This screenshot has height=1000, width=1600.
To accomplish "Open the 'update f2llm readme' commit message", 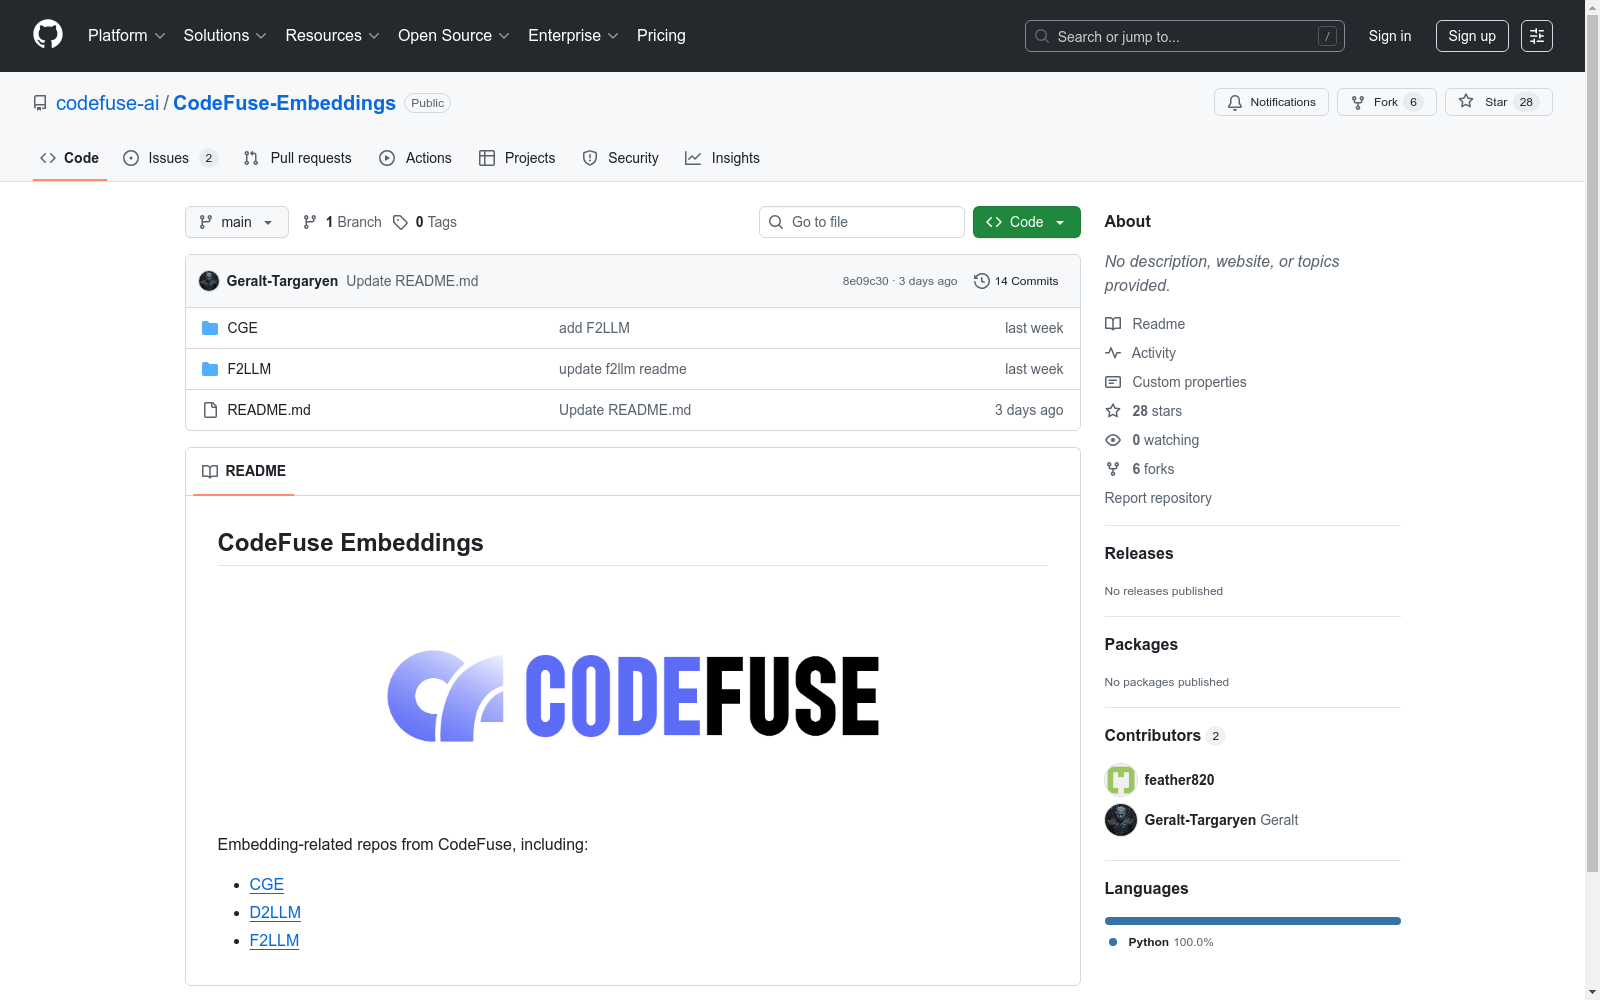I will [x=623, y=369].
